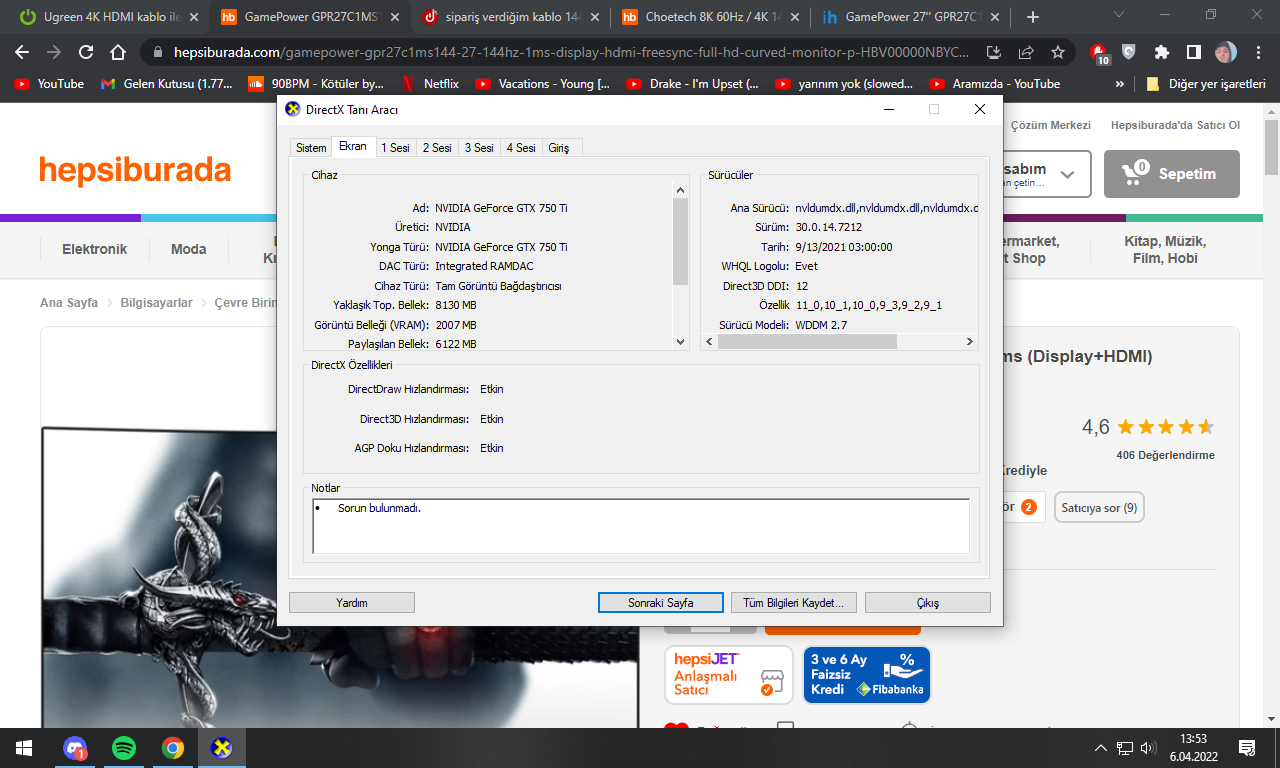Expand the bookmarks overflow chevron
The height and width of the screenshot is (768, 1280).
pyautogui.click(x=1119, y=84)
